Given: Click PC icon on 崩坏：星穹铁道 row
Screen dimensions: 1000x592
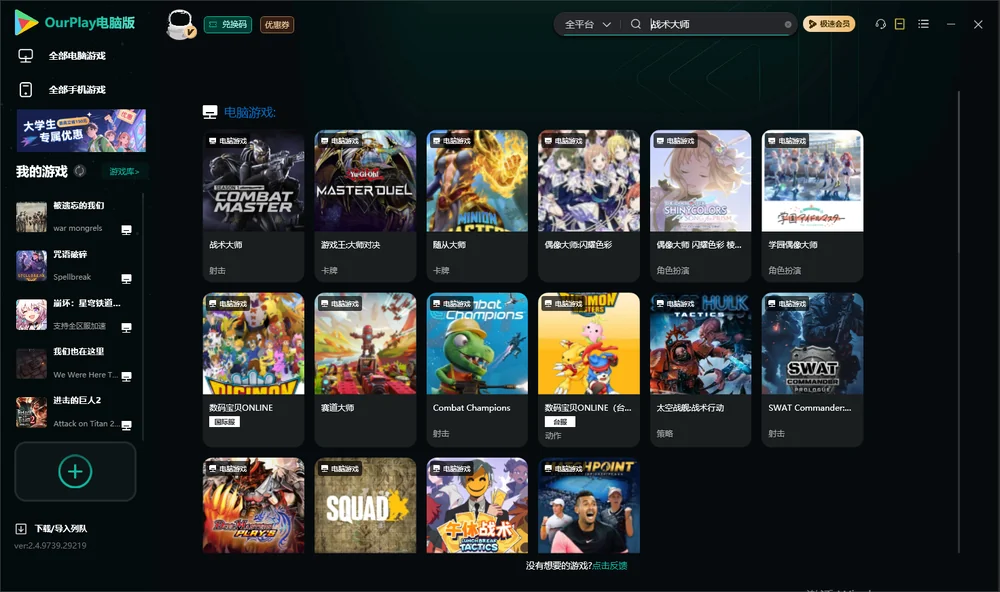Looking at the screenshot, I should coord(126,327).
